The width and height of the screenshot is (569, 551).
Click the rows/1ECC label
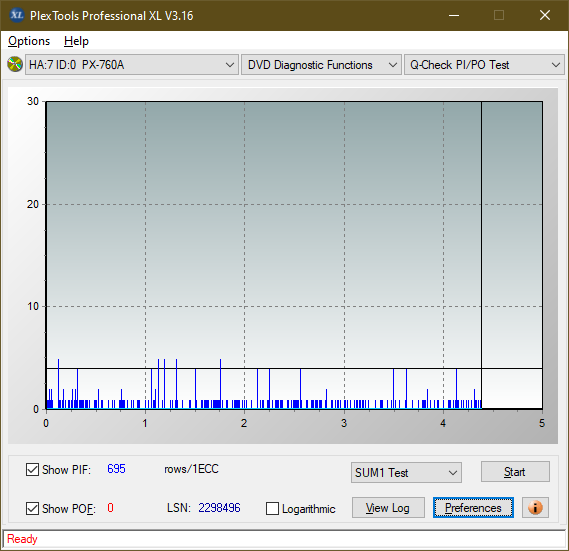tap(191, 469)
